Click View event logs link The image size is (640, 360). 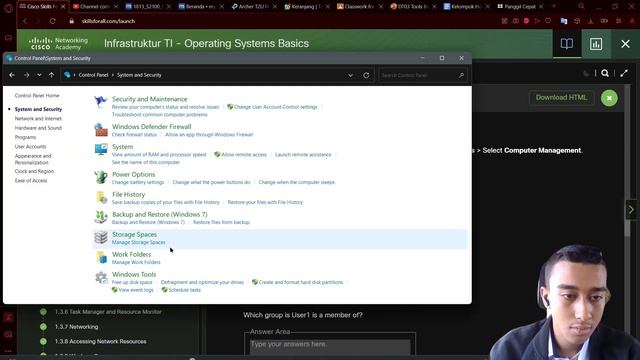[x=136, y=290]
